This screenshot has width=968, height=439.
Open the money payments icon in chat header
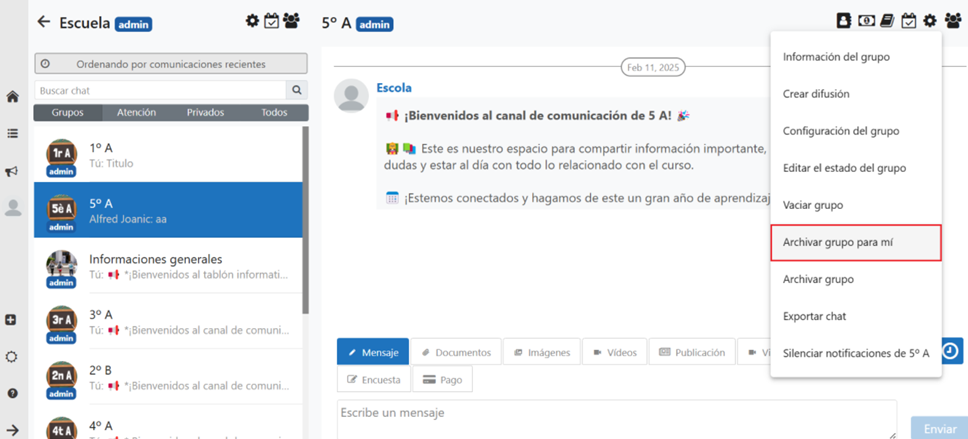(866, 21)
